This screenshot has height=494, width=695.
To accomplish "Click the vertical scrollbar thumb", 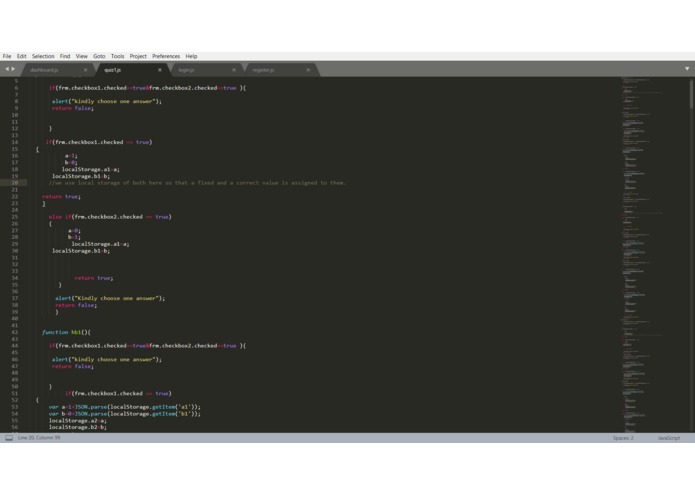I will [691, 93].
